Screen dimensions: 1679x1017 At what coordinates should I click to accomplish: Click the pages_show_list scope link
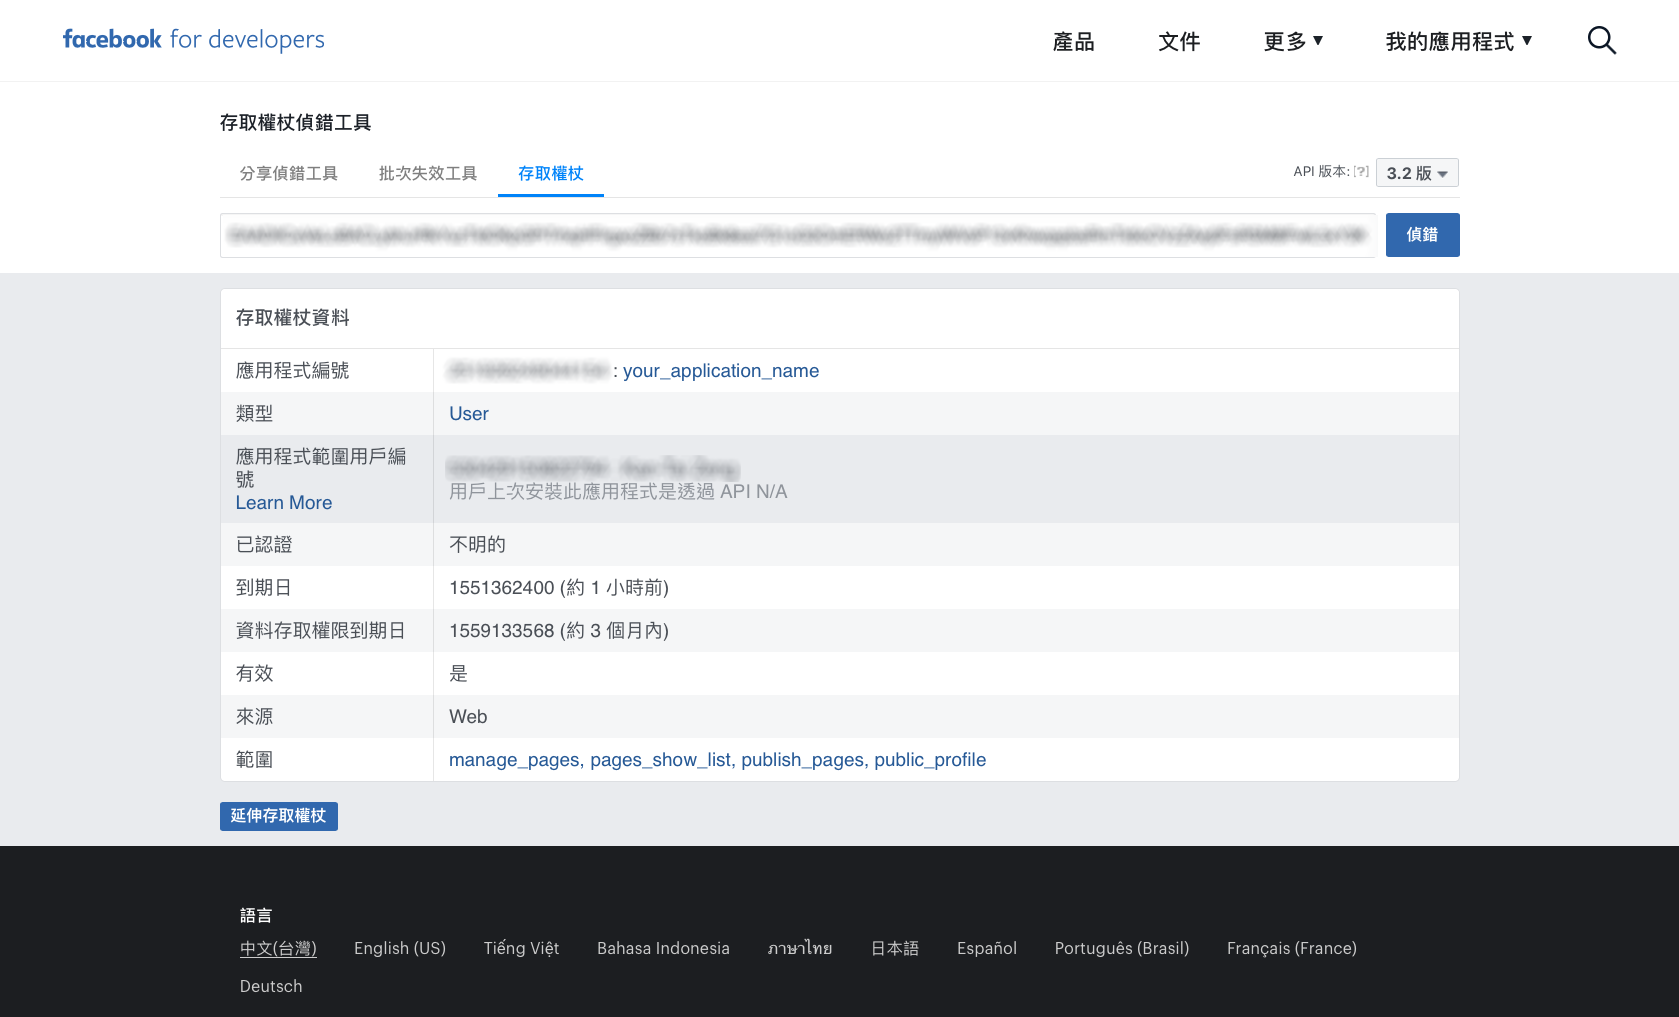[661, 760]
